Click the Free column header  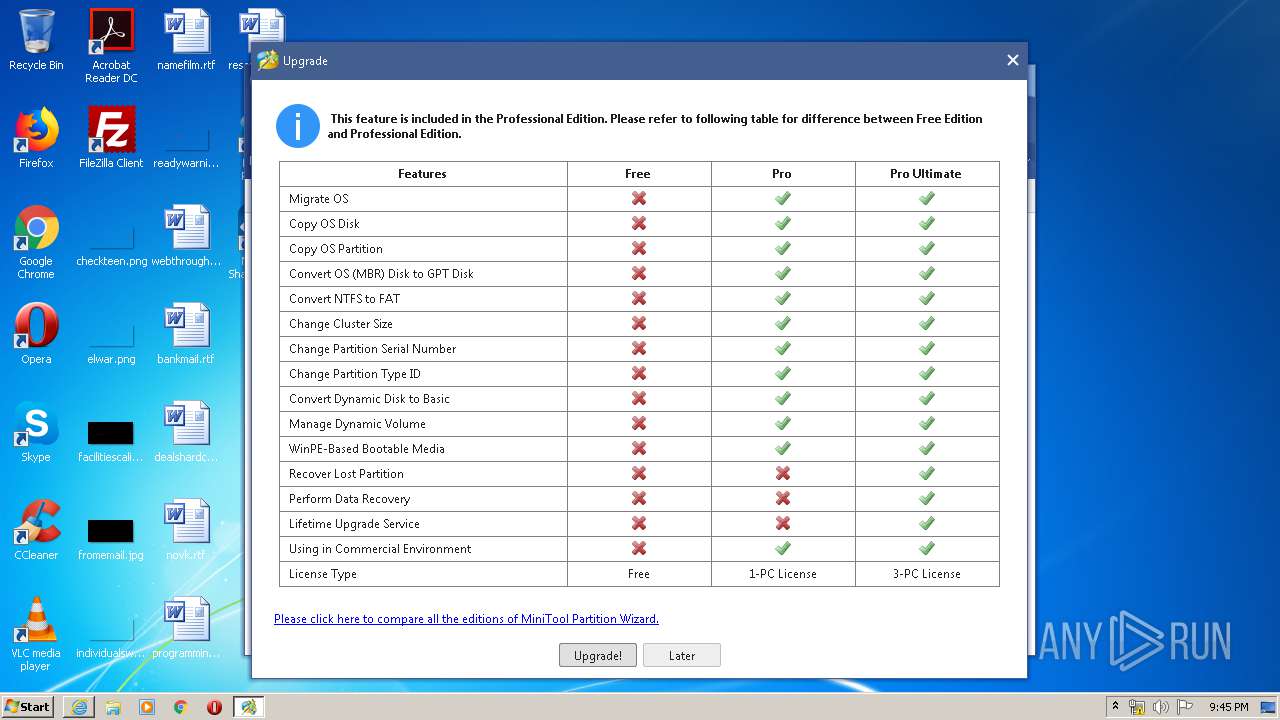tap(638, 174)
